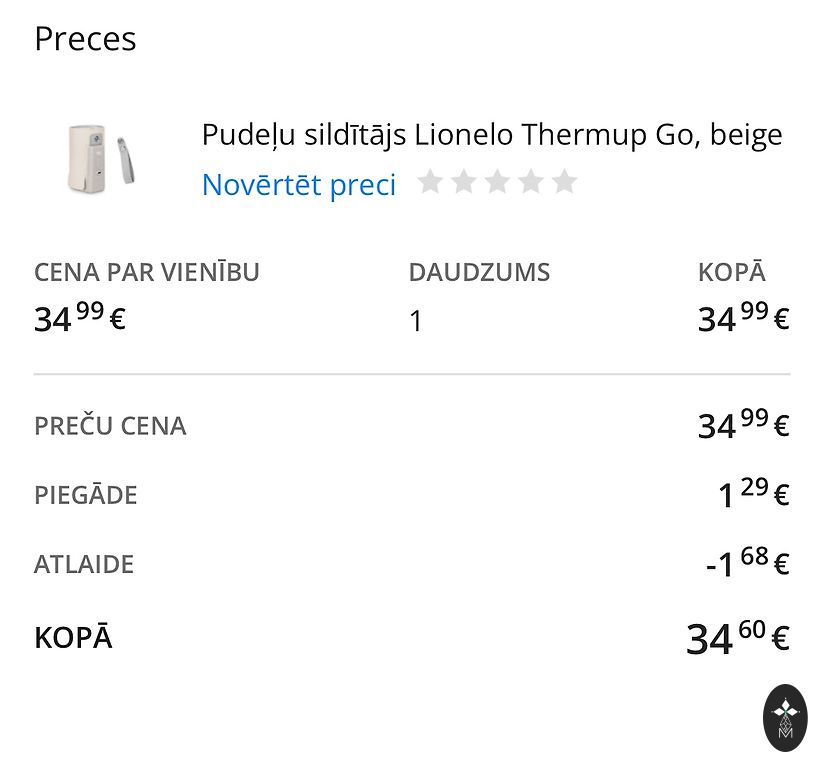Click the "PREČU CENA" row label
Viewport: 824px width, 768px height.
coord(110,426)
